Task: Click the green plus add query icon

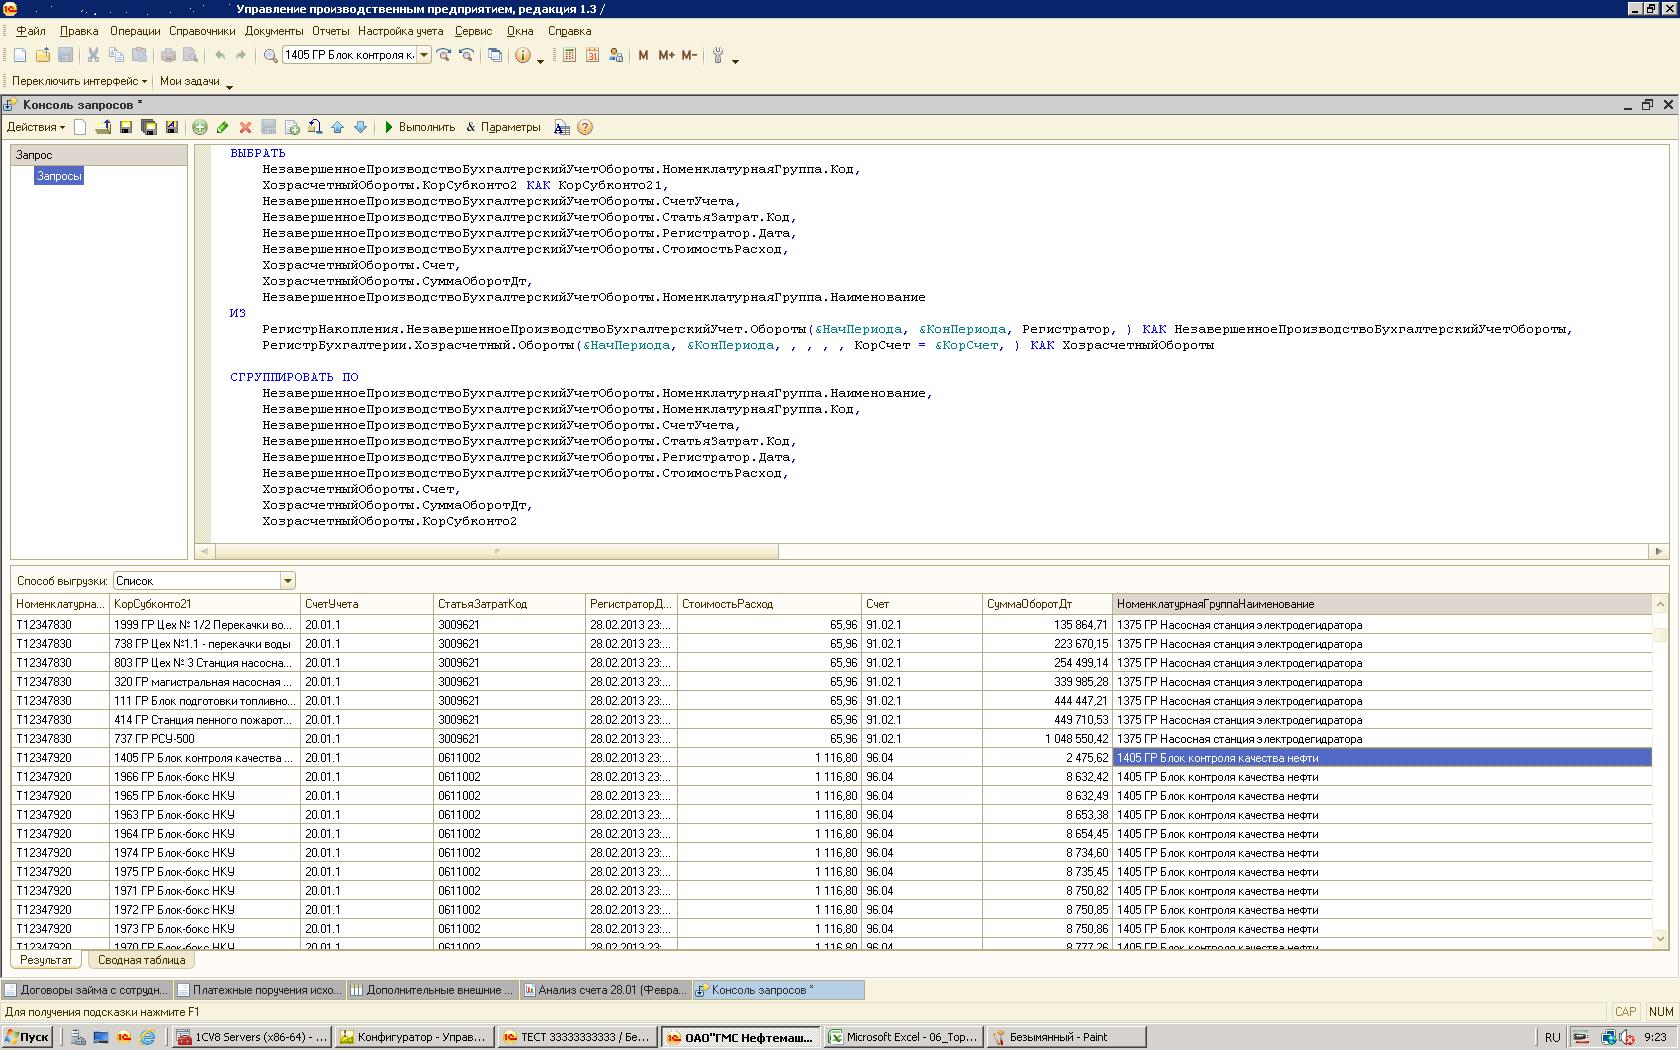Action: [200, 127]
